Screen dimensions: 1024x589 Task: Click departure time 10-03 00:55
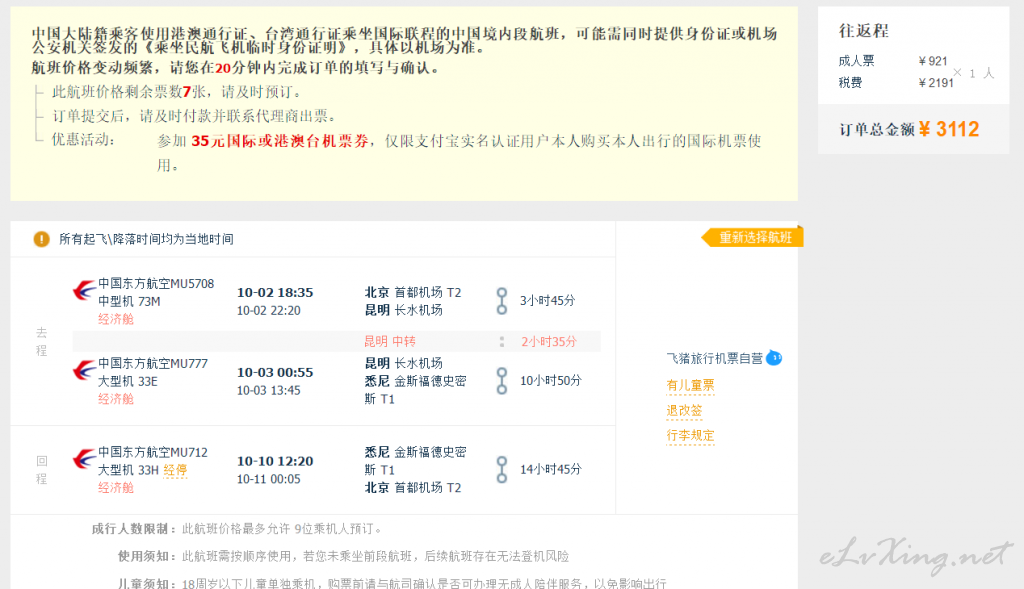[x=275, y=372]
